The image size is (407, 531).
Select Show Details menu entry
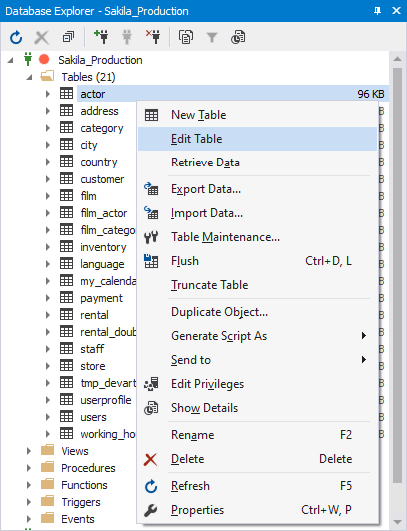[257, 408]
